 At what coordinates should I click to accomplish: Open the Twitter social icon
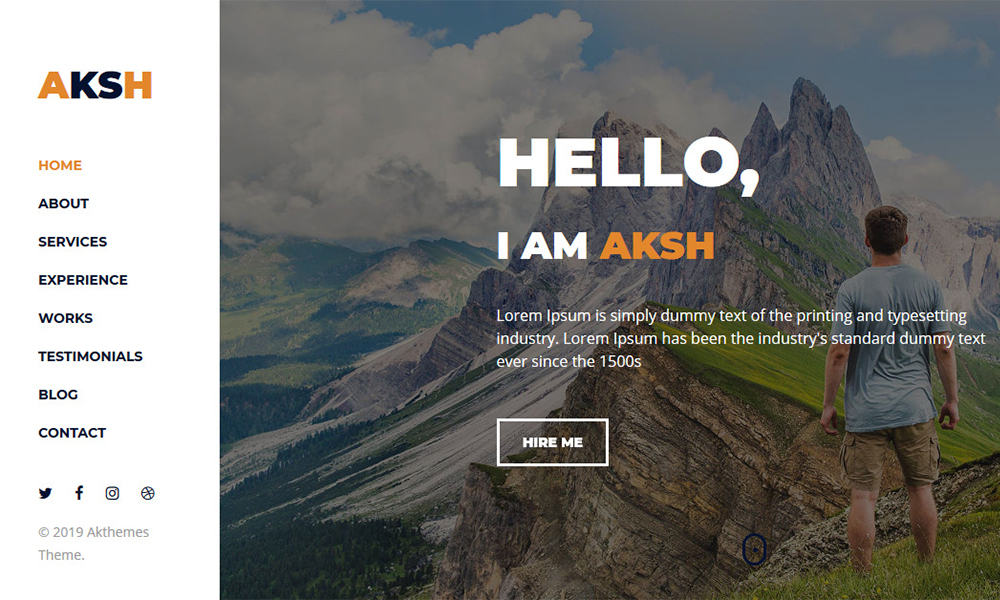pos(45,493)
